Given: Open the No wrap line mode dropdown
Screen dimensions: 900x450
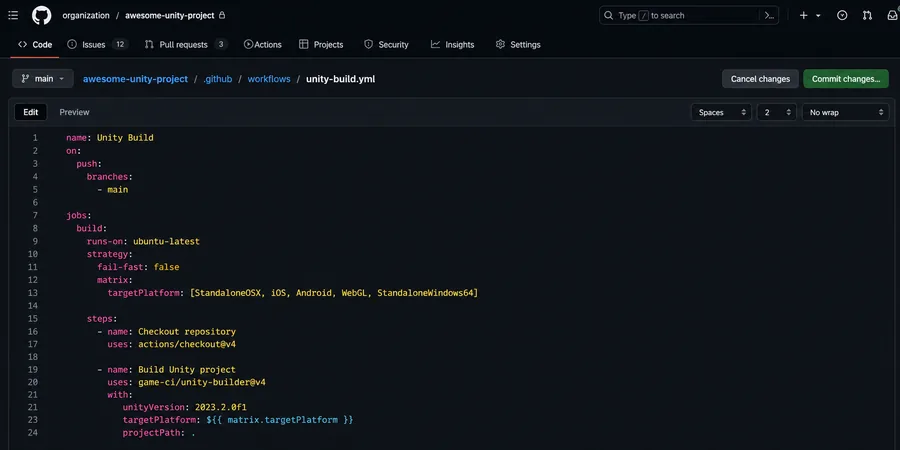Looking at the screenshot, I should click(845, 112).
